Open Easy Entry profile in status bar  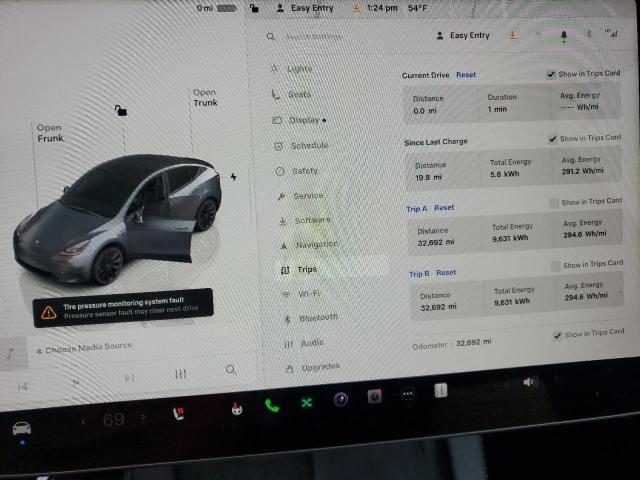(305, 8)
